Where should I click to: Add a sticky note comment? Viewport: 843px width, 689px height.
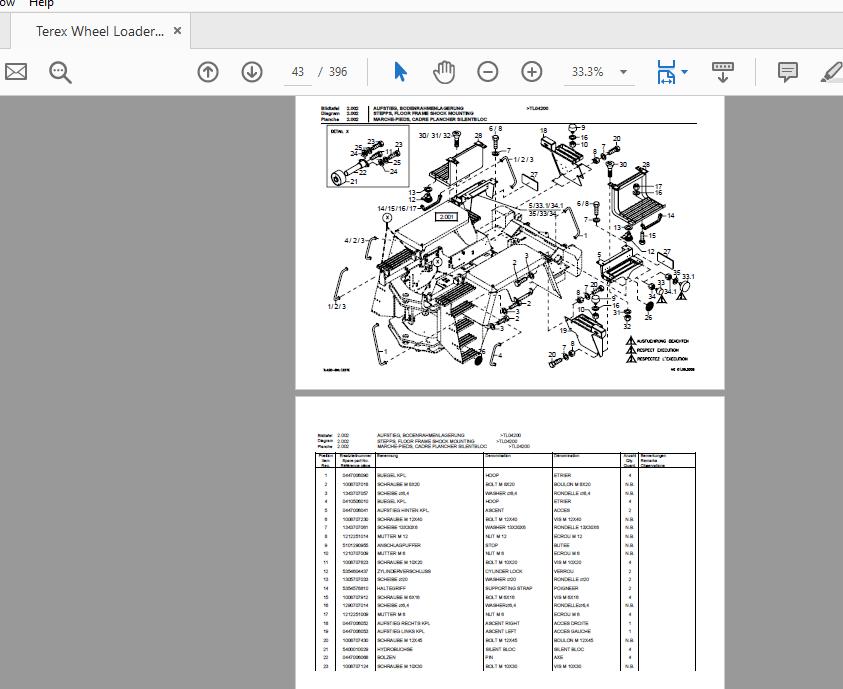787,71
